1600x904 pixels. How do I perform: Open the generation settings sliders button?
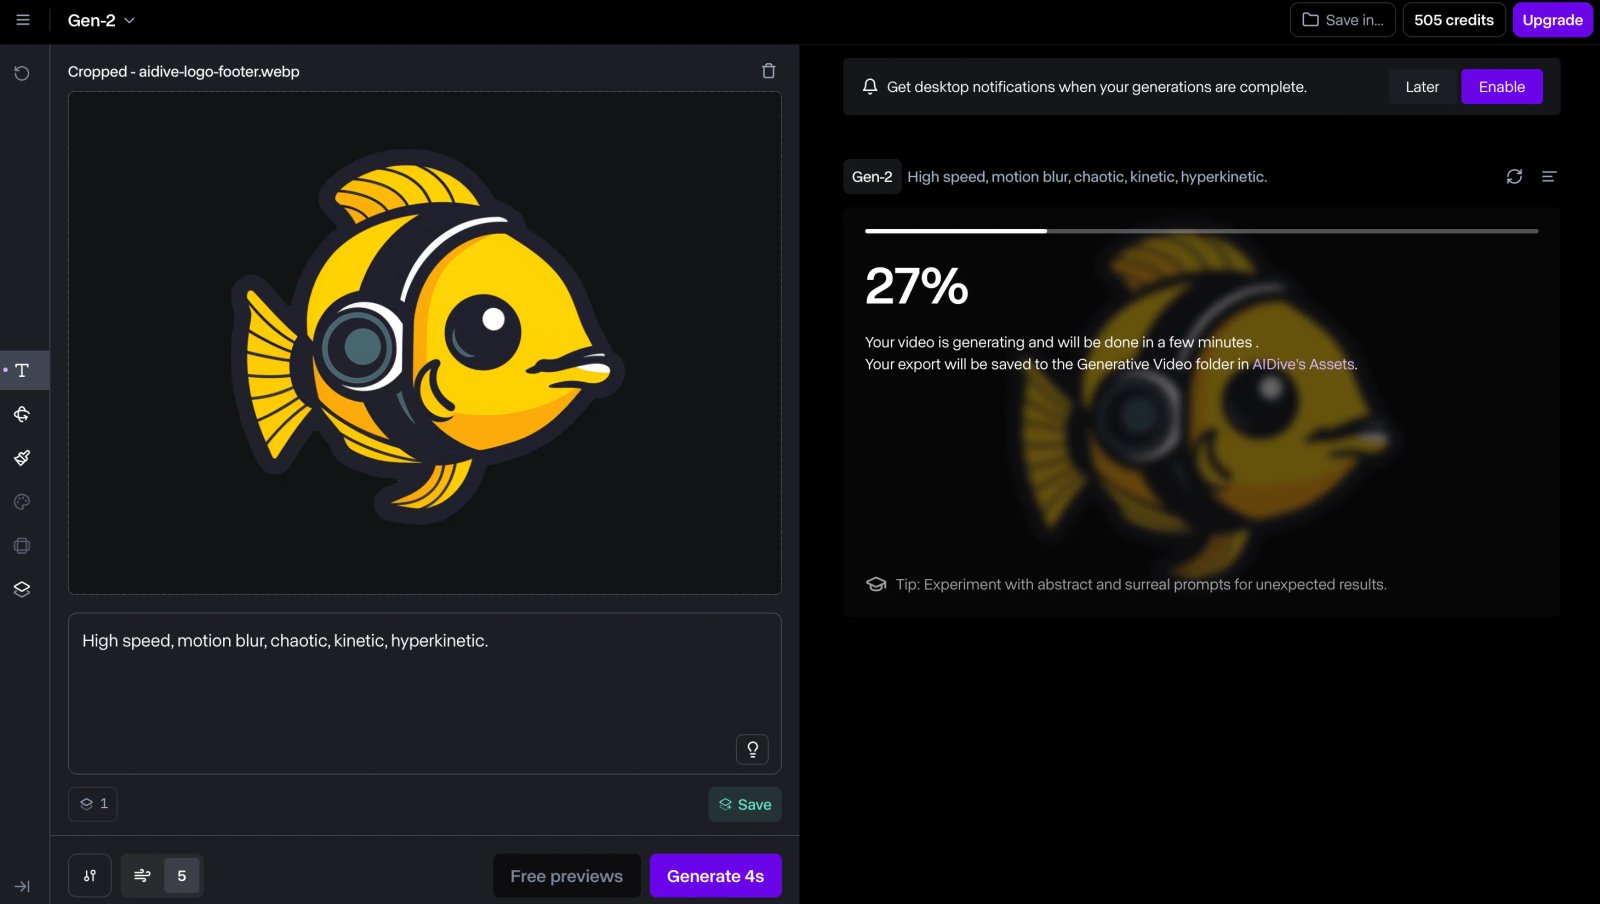(x=90, y=875)
